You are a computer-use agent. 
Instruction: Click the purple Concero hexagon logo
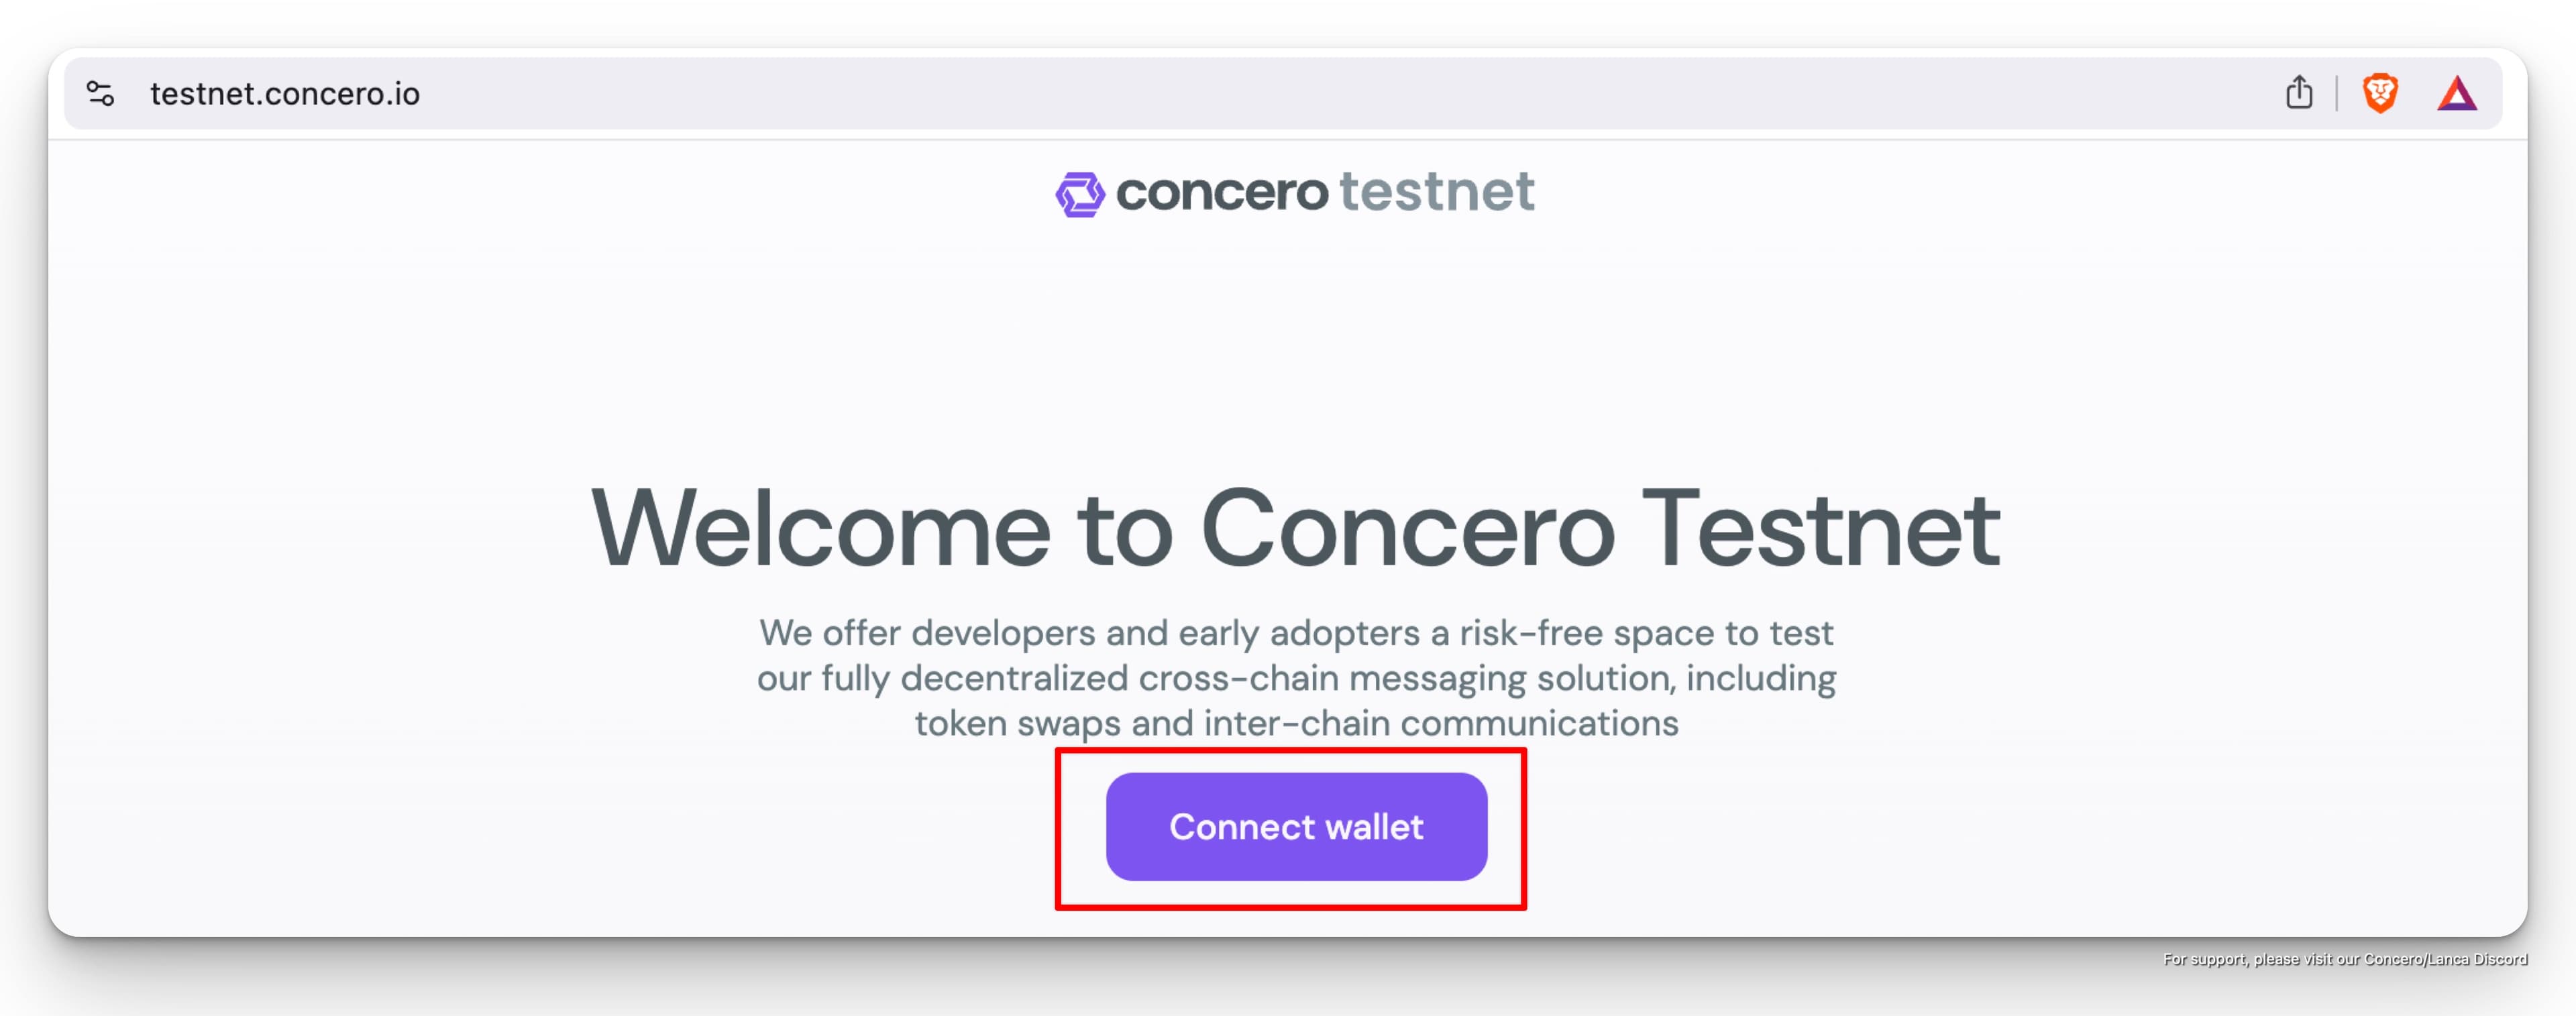click(1080, 193)
